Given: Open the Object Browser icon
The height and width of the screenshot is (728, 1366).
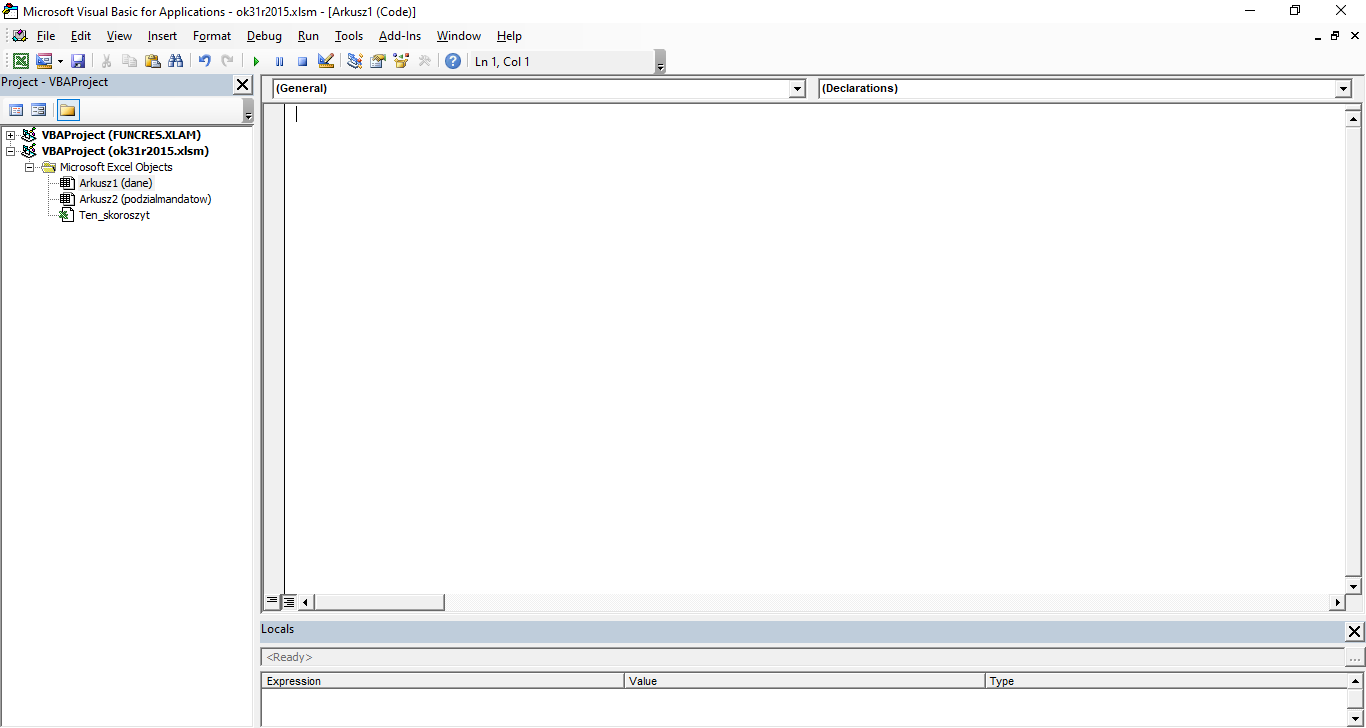Looking at the screenshot, I should coord(401,61).
